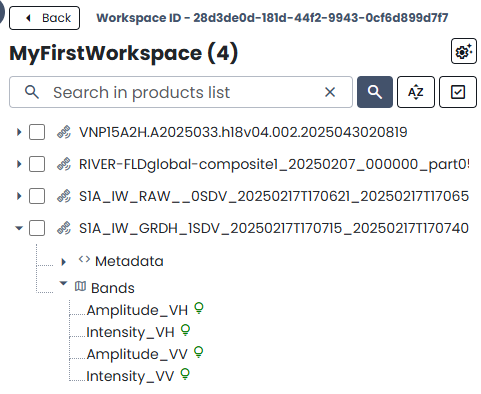Click the Bands map icon
This screenshot has width=481, height=394.
[x=80, y=286]
